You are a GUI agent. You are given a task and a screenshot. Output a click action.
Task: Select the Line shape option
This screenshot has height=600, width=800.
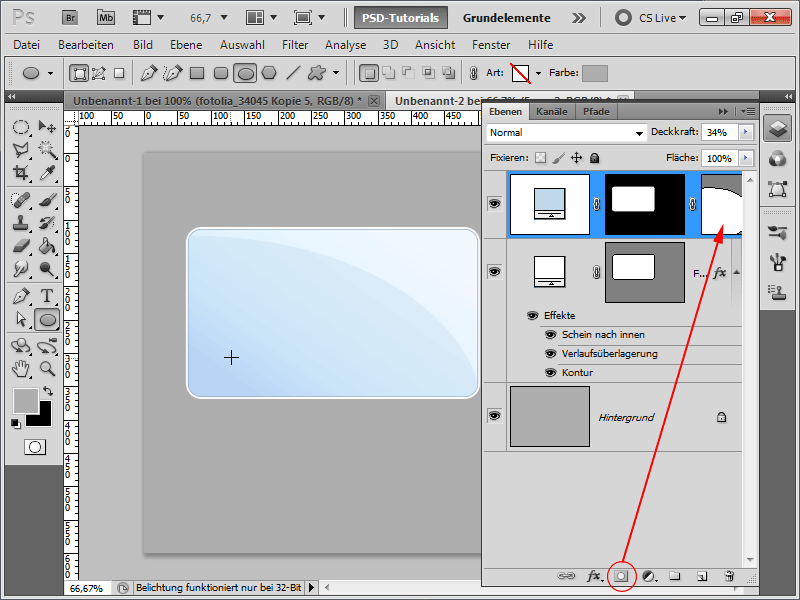293,73
